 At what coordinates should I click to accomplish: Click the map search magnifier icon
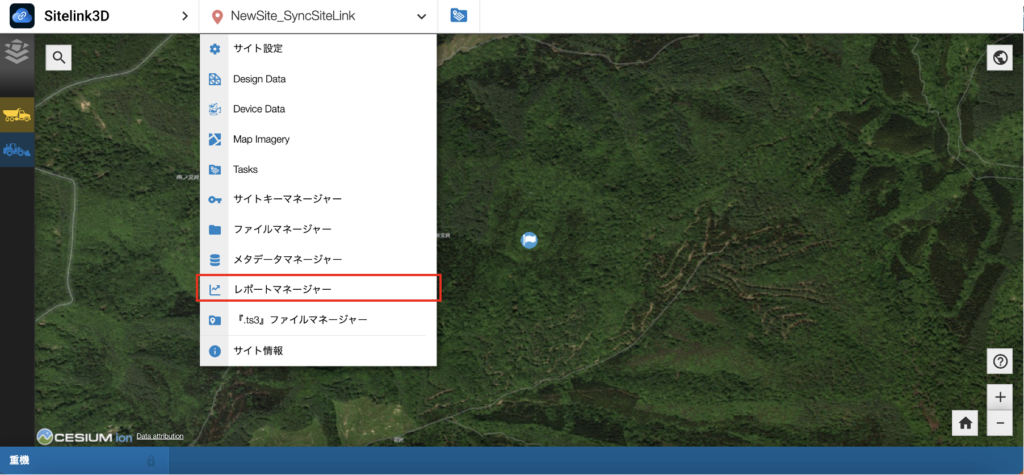click(x=59, y=58)
